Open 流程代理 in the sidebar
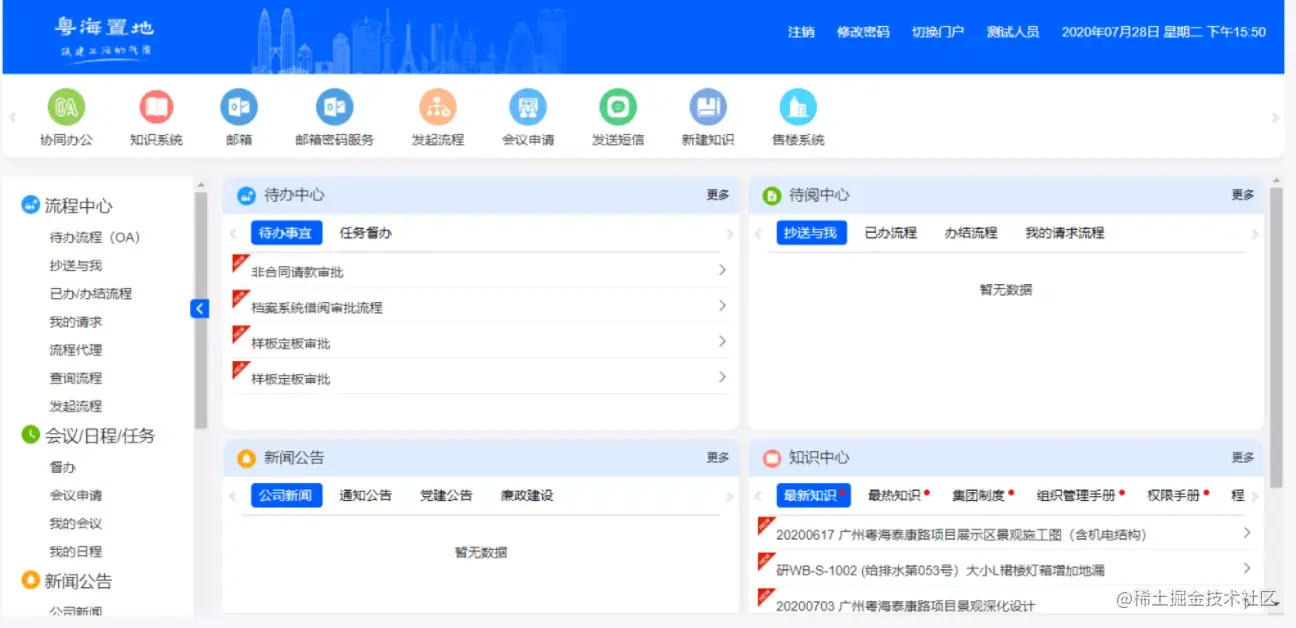Screen dimensions: 1296x628 [x=76, y=350]
